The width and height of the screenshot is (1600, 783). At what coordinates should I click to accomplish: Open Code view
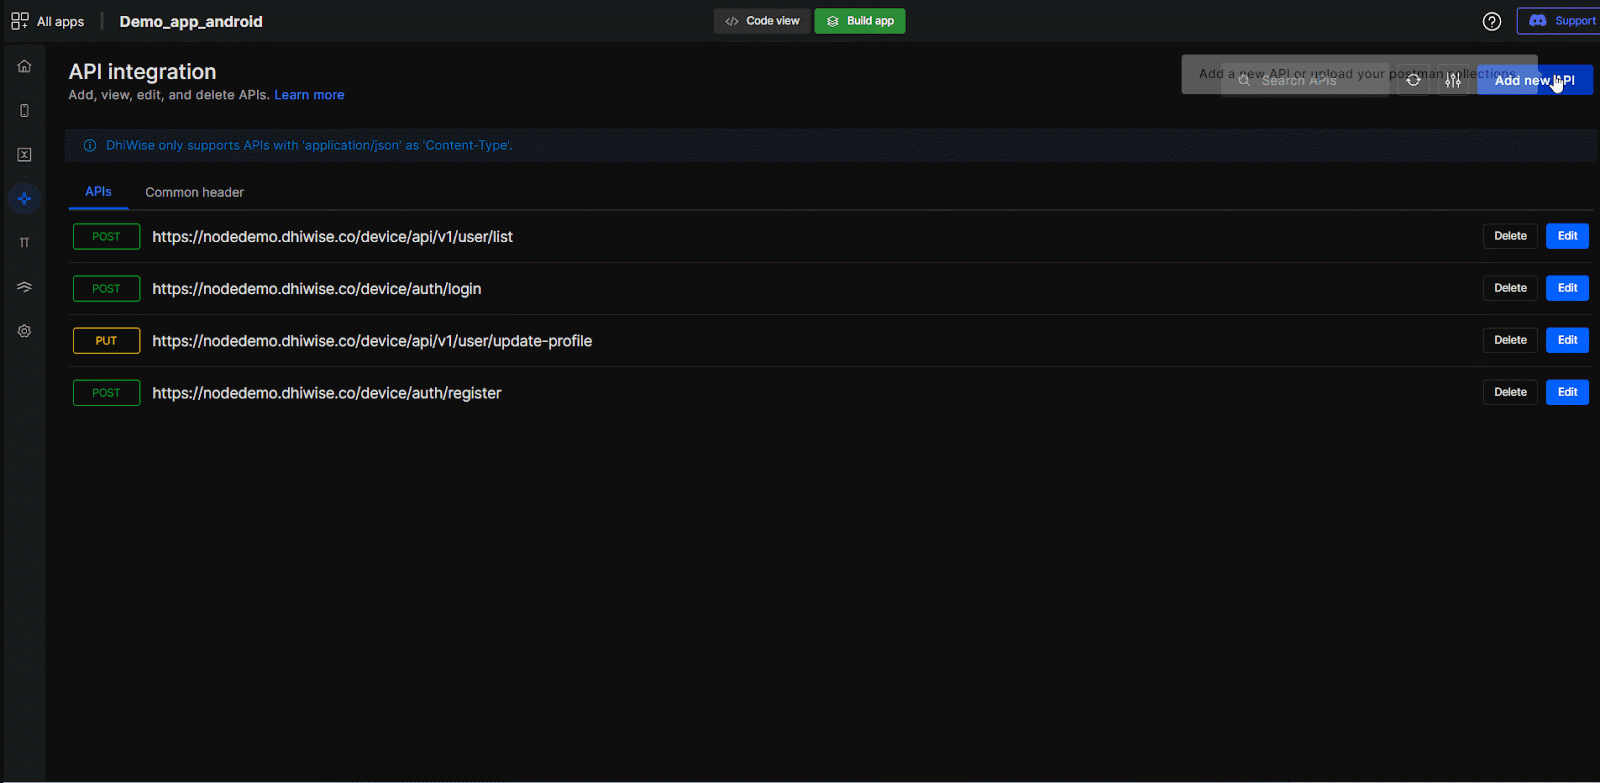click(x=762, y=21)
